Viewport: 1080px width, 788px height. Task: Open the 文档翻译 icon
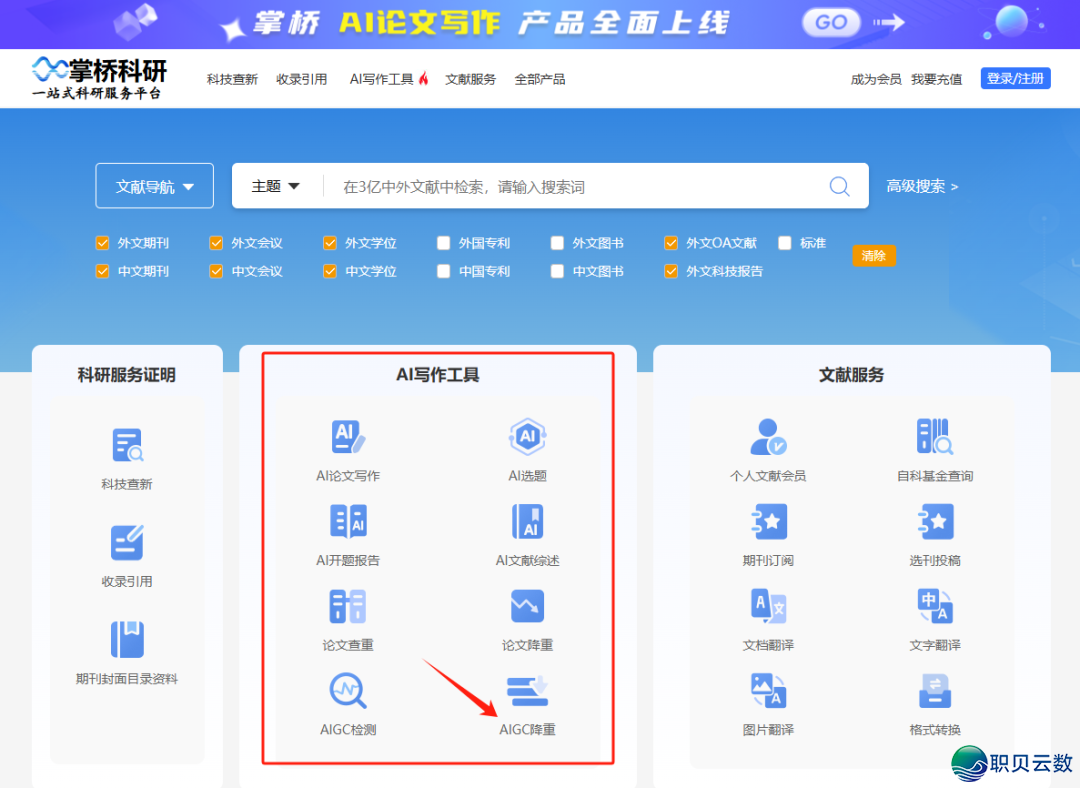pyautogui.click(x=768, y=607)
